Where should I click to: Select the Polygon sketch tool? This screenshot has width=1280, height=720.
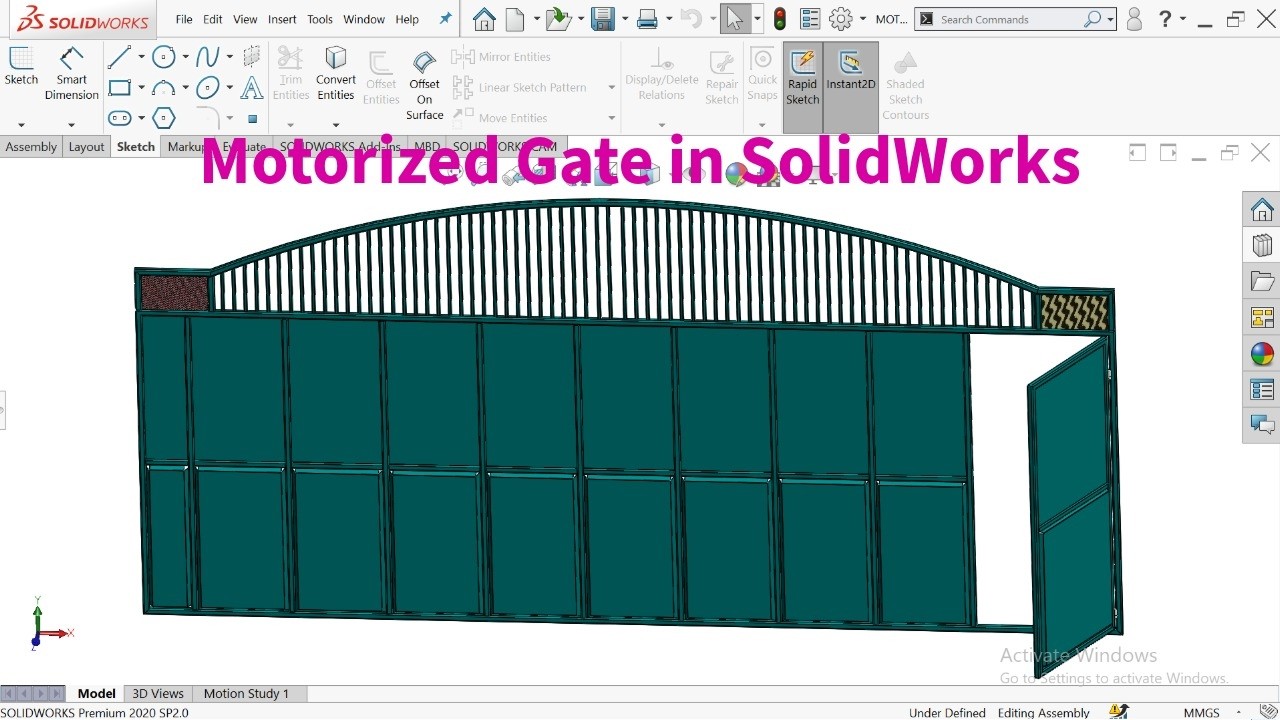164,118
